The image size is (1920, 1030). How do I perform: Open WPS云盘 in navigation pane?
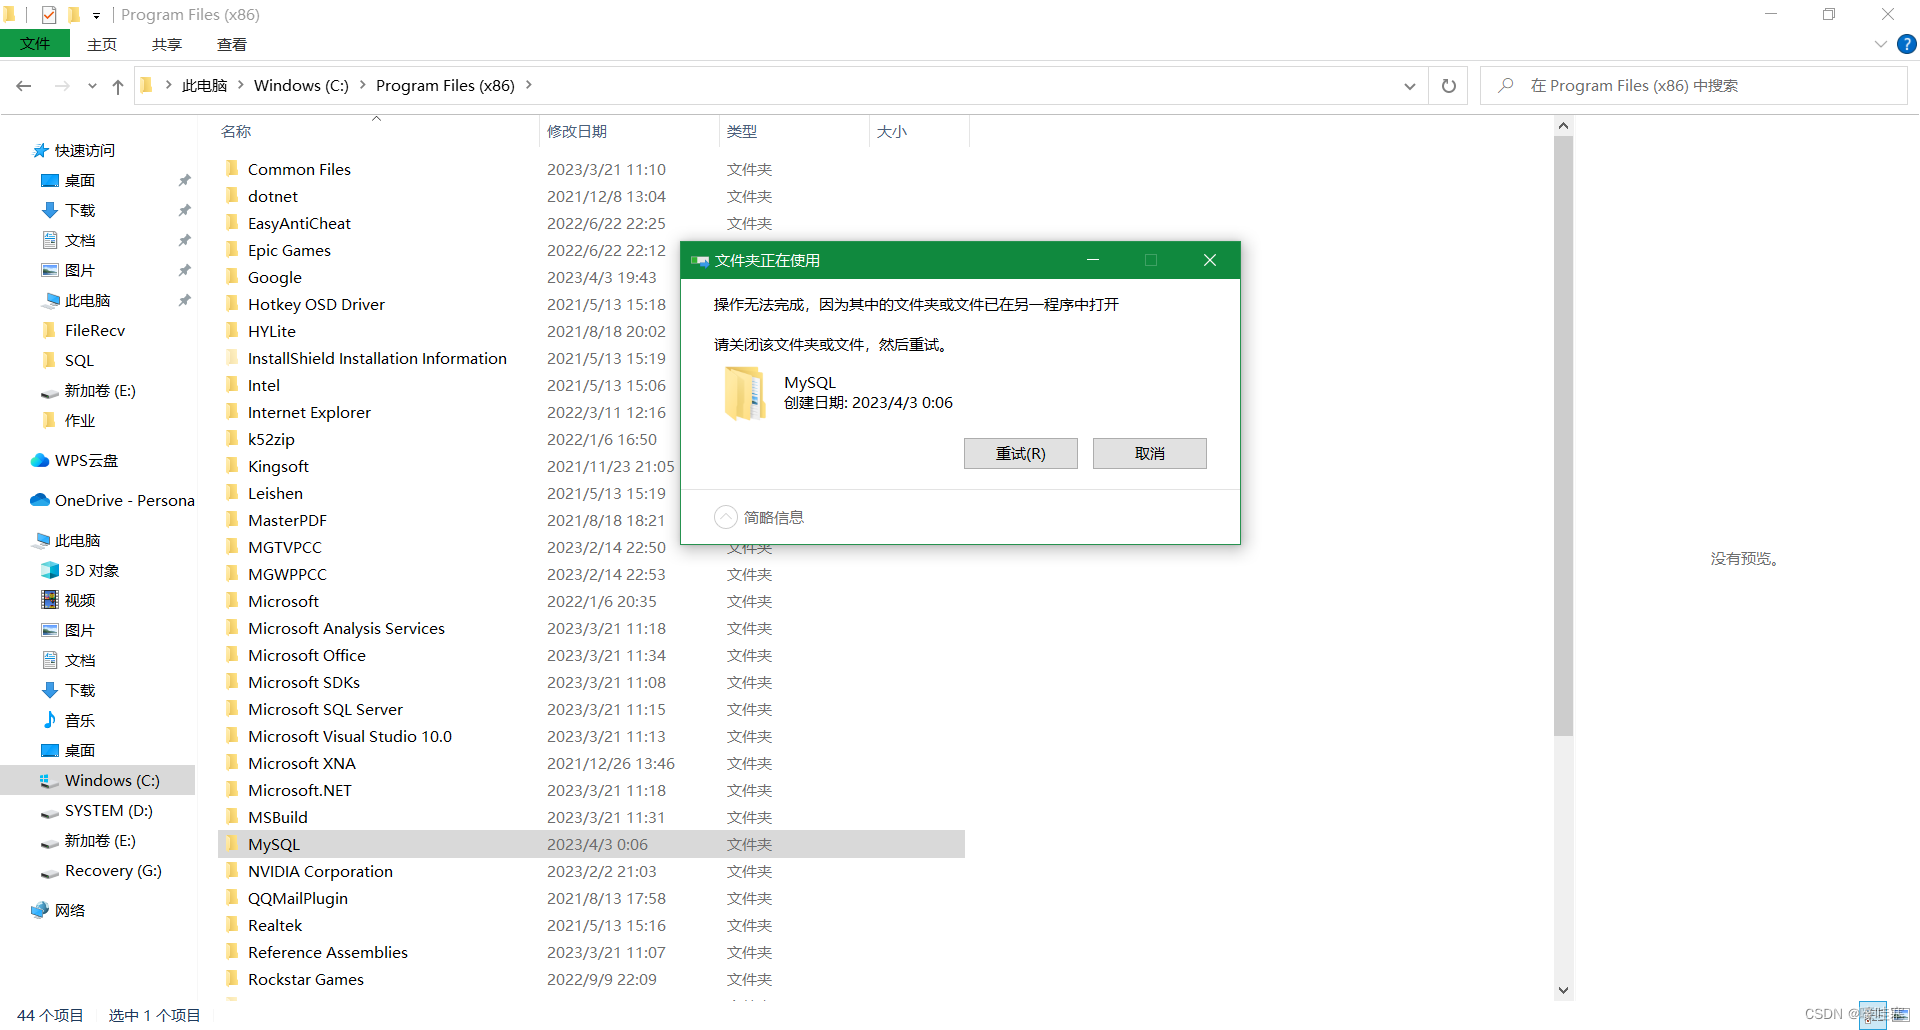(86, 460)
